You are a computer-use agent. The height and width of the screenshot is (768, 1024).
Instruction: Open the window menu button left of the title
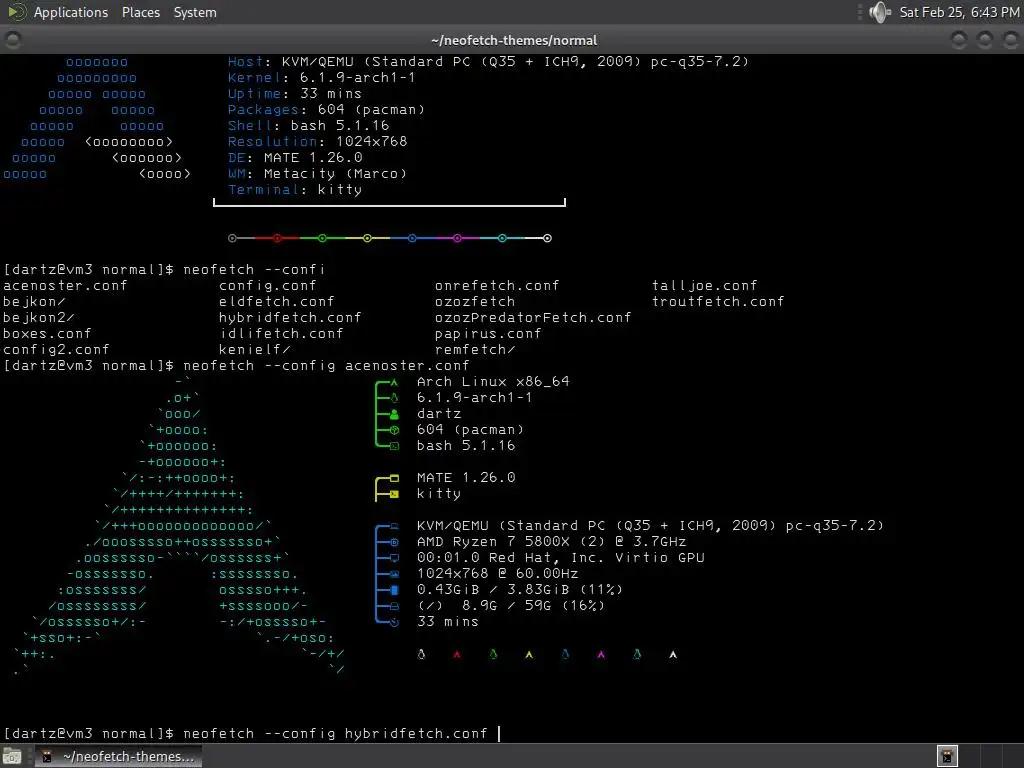tap(12, 40)
